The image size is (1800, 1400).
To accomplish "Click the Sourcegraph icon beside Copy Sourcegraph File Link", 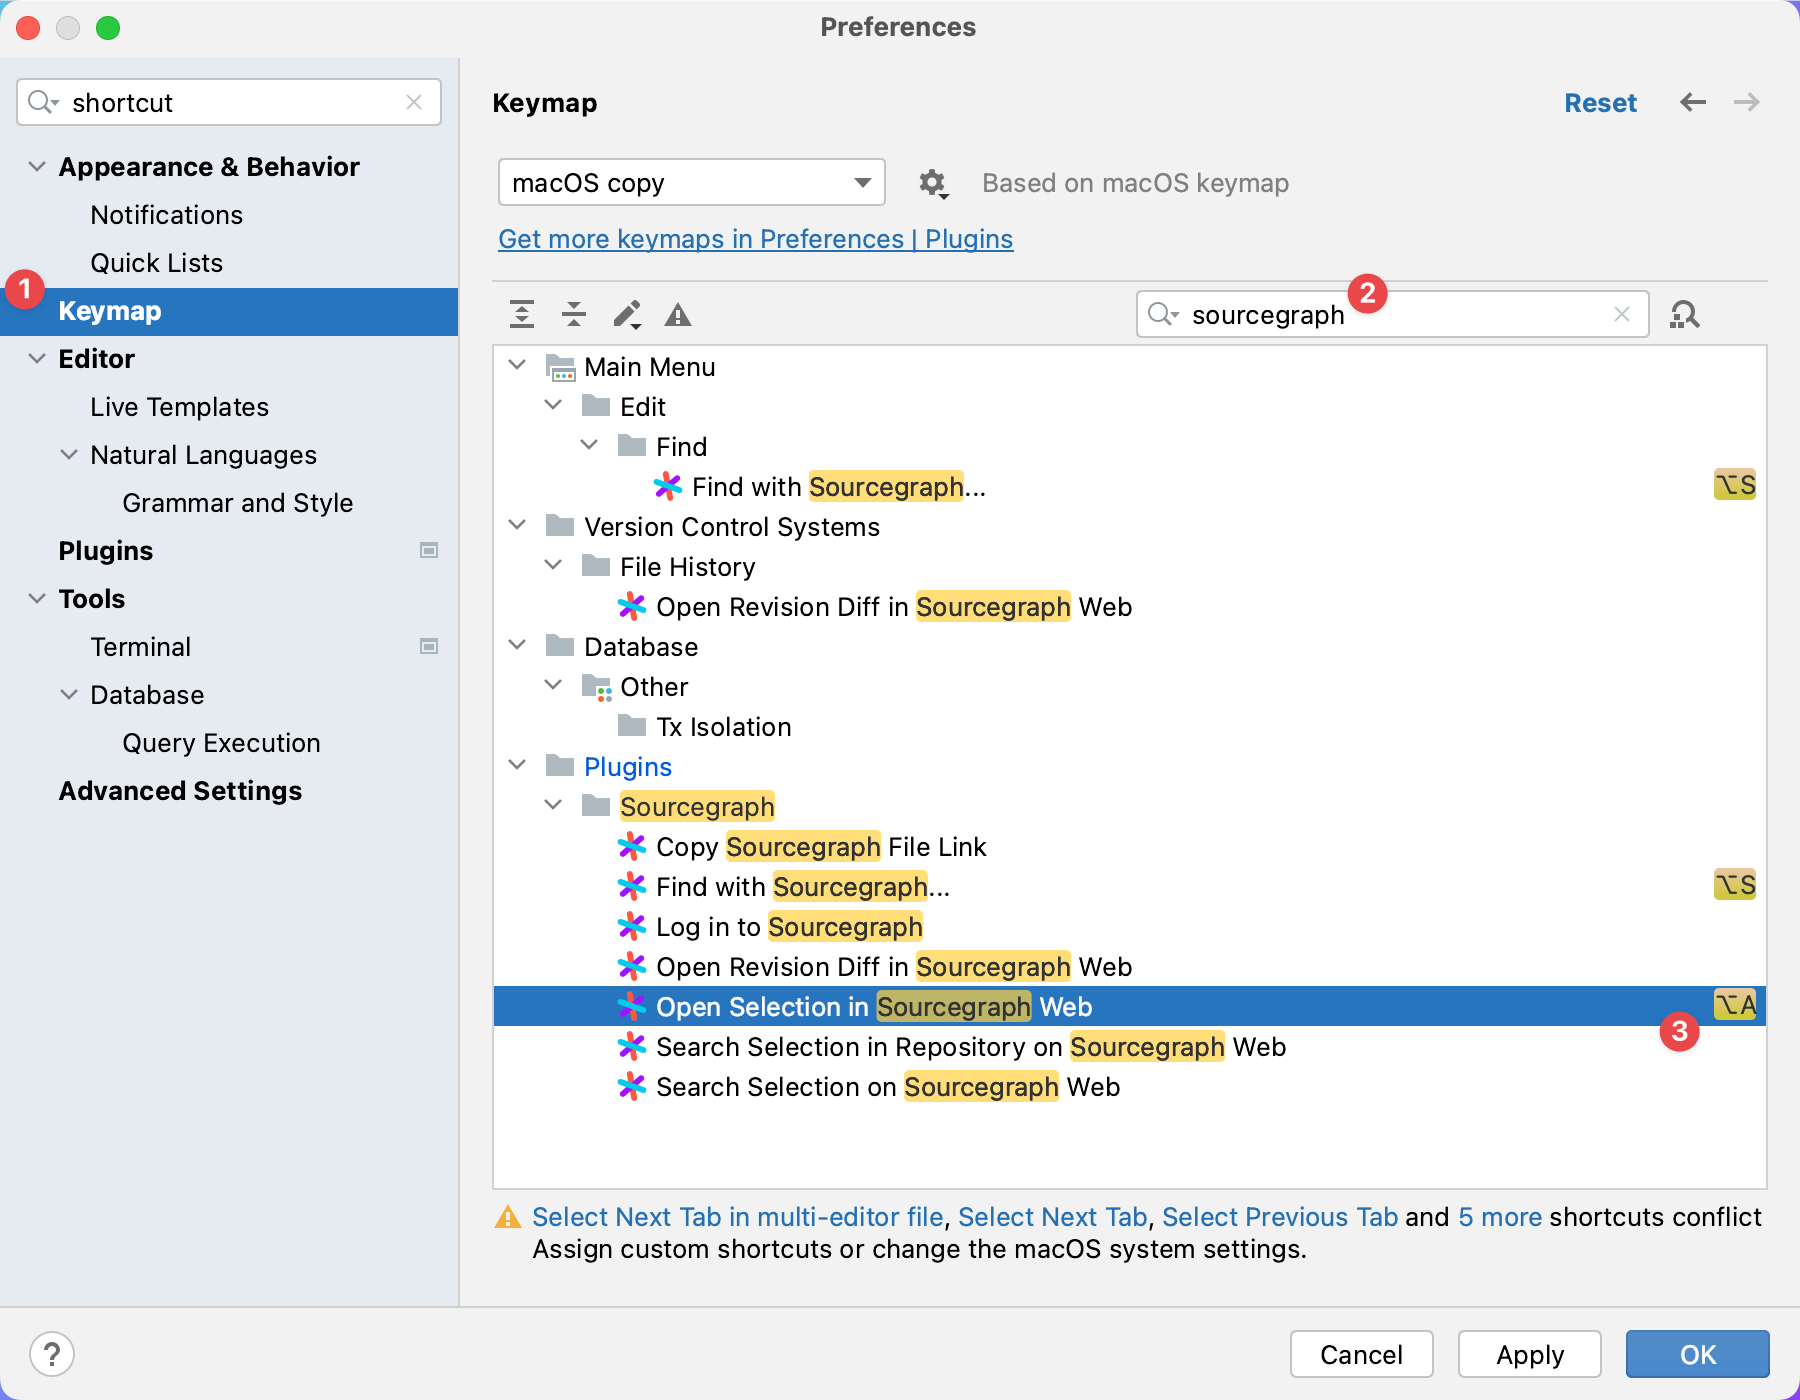I will pyautogui.click(x=632, y=846).
